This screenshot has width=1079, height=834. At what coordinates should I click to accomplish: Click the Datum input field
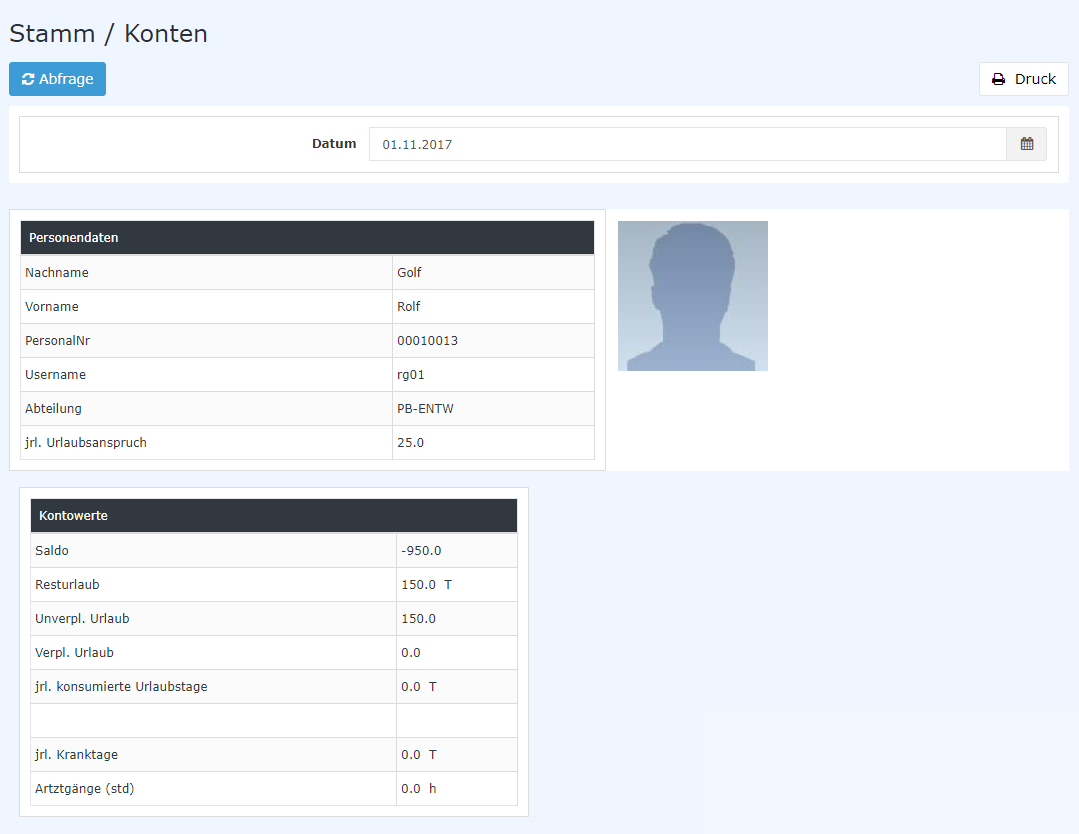pos(687,144)
